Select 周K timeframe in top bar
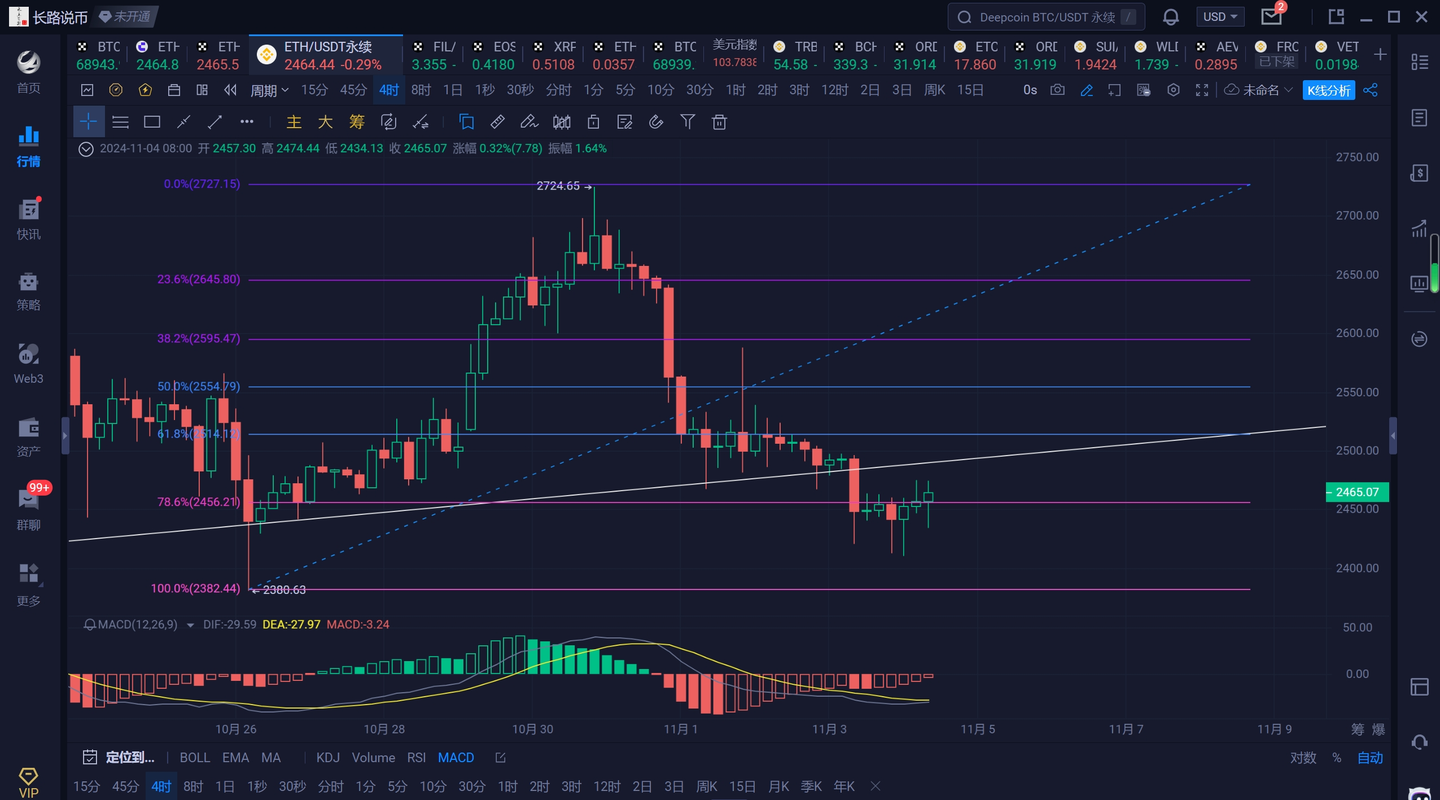 point(934,90)
